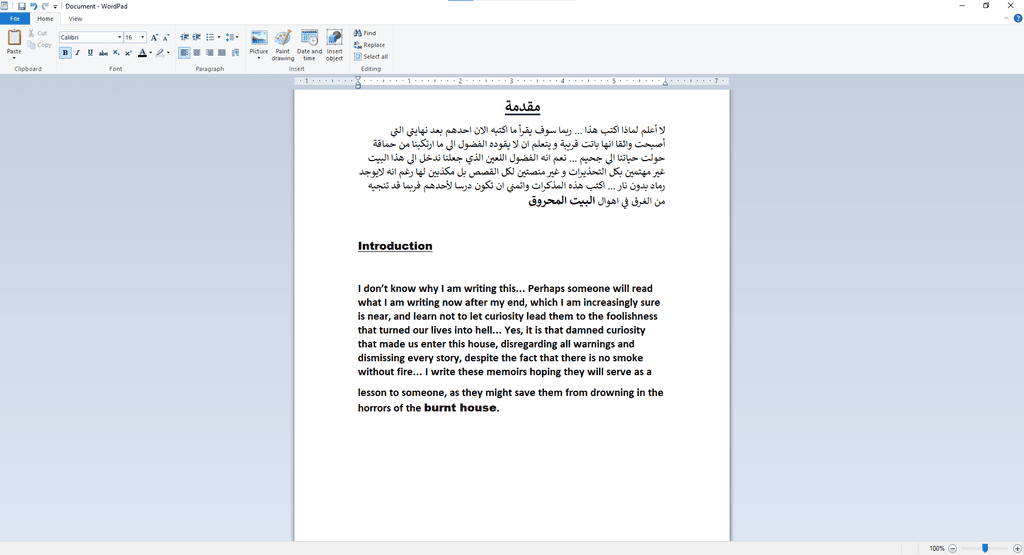The width and height of the screenshot is (1024, 555).
Task: Toggle Bold formatting
Action: [x=65, y=53]
